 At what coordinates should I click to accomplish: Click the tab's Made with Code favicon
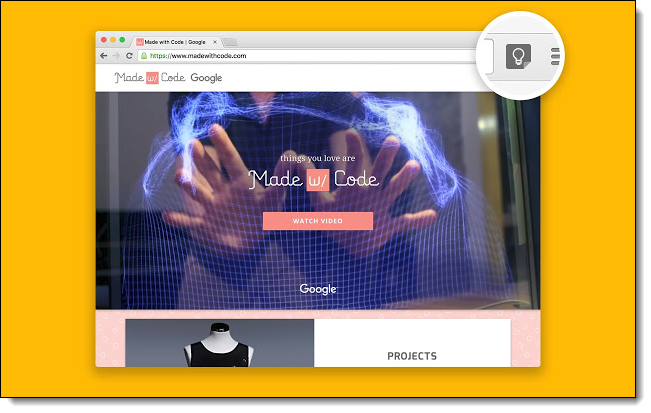(x=140, y=42)
